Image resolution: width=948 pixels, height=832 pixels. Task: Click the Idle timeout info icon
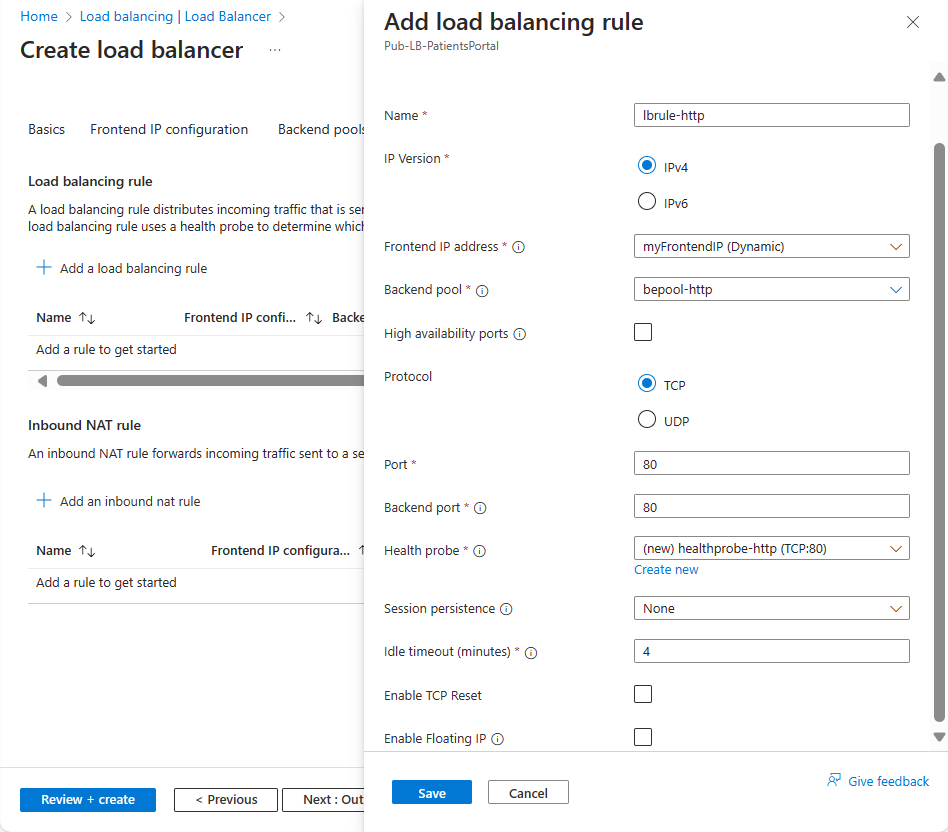(531, 652)
